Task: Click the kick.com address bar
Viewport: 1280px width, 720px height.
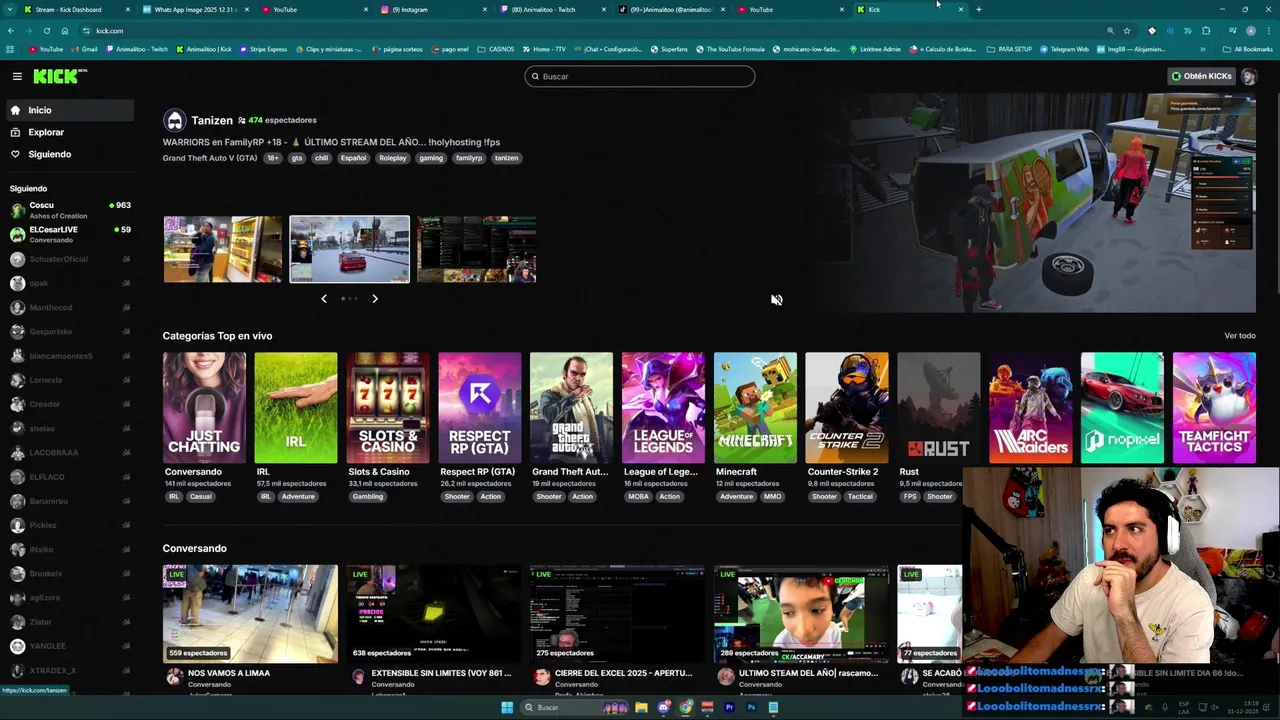Action: click(x=590, y=31)
